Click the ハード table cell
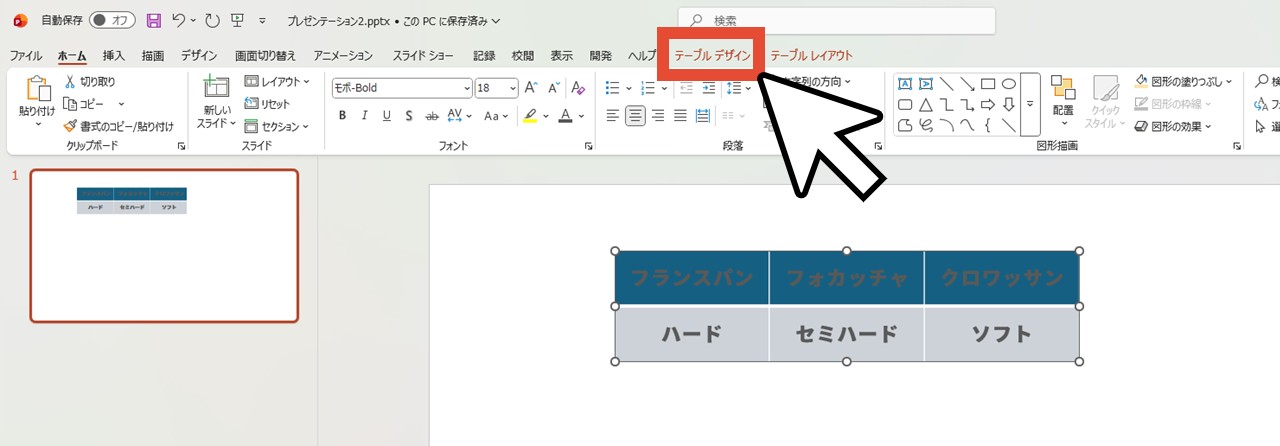1280x446 pixels. [x=692, y=334]
